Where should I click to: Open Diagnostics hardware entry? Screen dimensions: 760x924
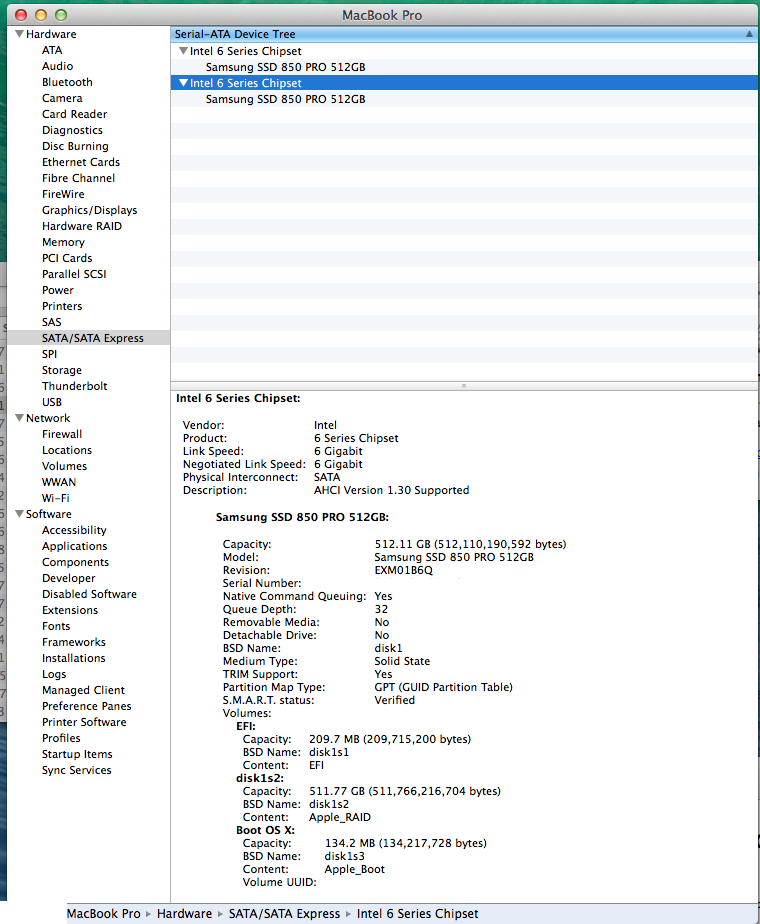pyautogui.click(x=72, y=130)
